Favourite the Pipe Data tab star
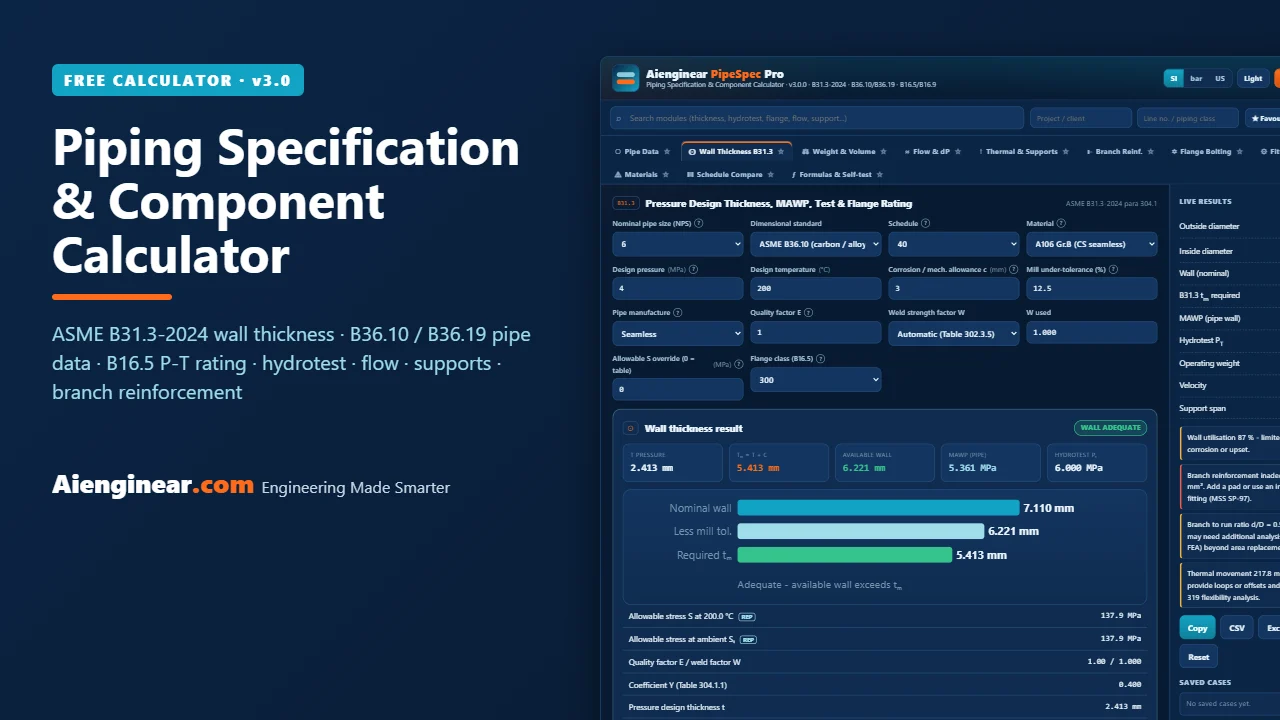Screen dimensions: 1280x720 [x=667, y=152]
